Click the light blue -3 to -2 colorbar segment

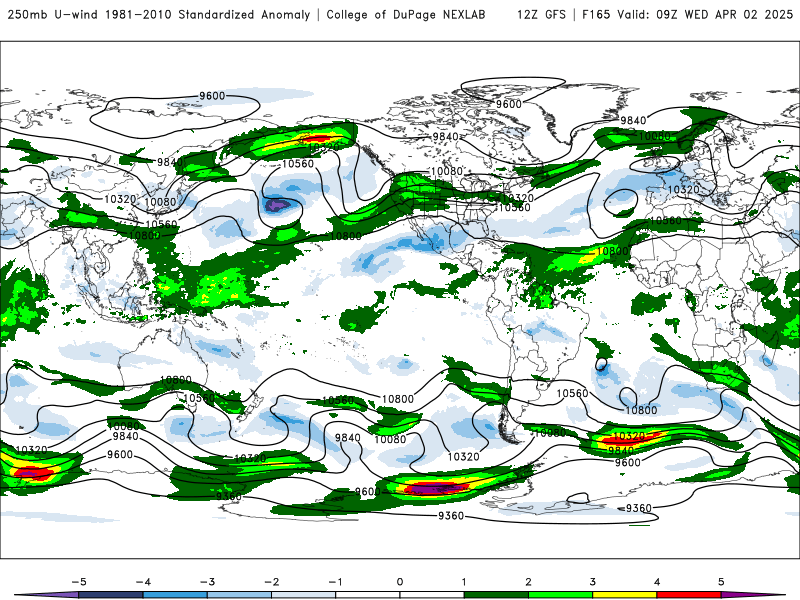click(x=239, y=595)
